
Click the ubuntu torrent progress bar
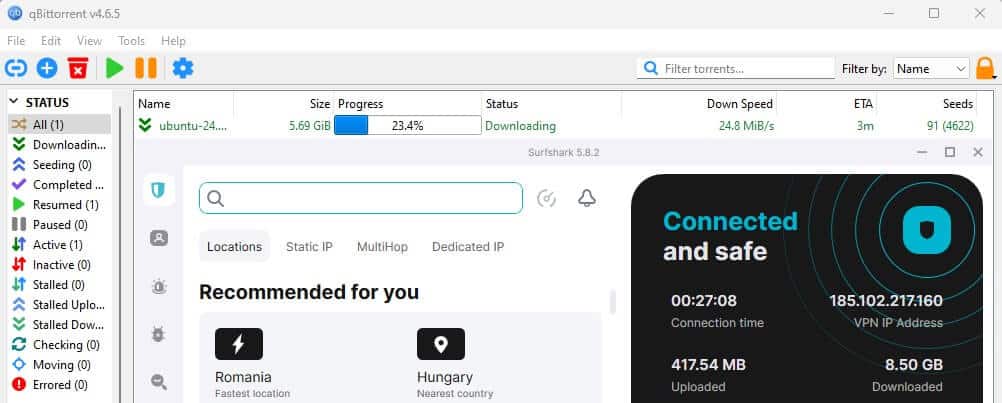[407, 126]
